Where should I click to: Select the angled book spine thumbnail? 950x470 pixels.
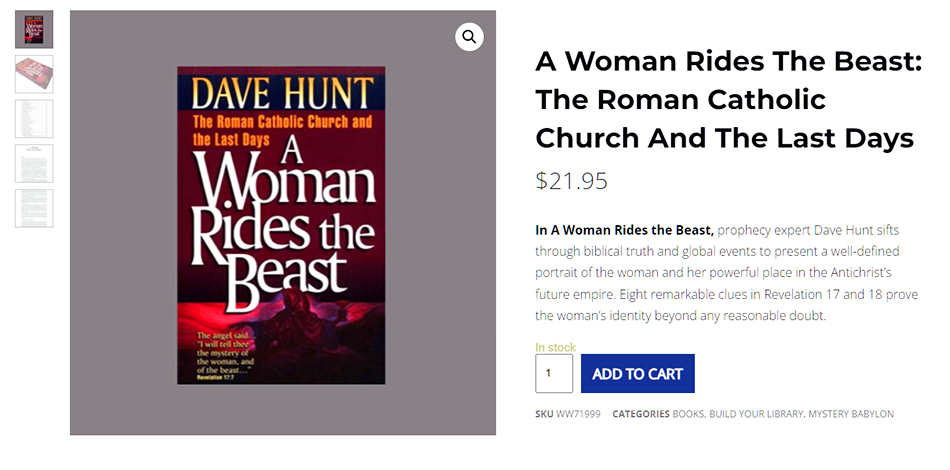[x=34, y=74]
